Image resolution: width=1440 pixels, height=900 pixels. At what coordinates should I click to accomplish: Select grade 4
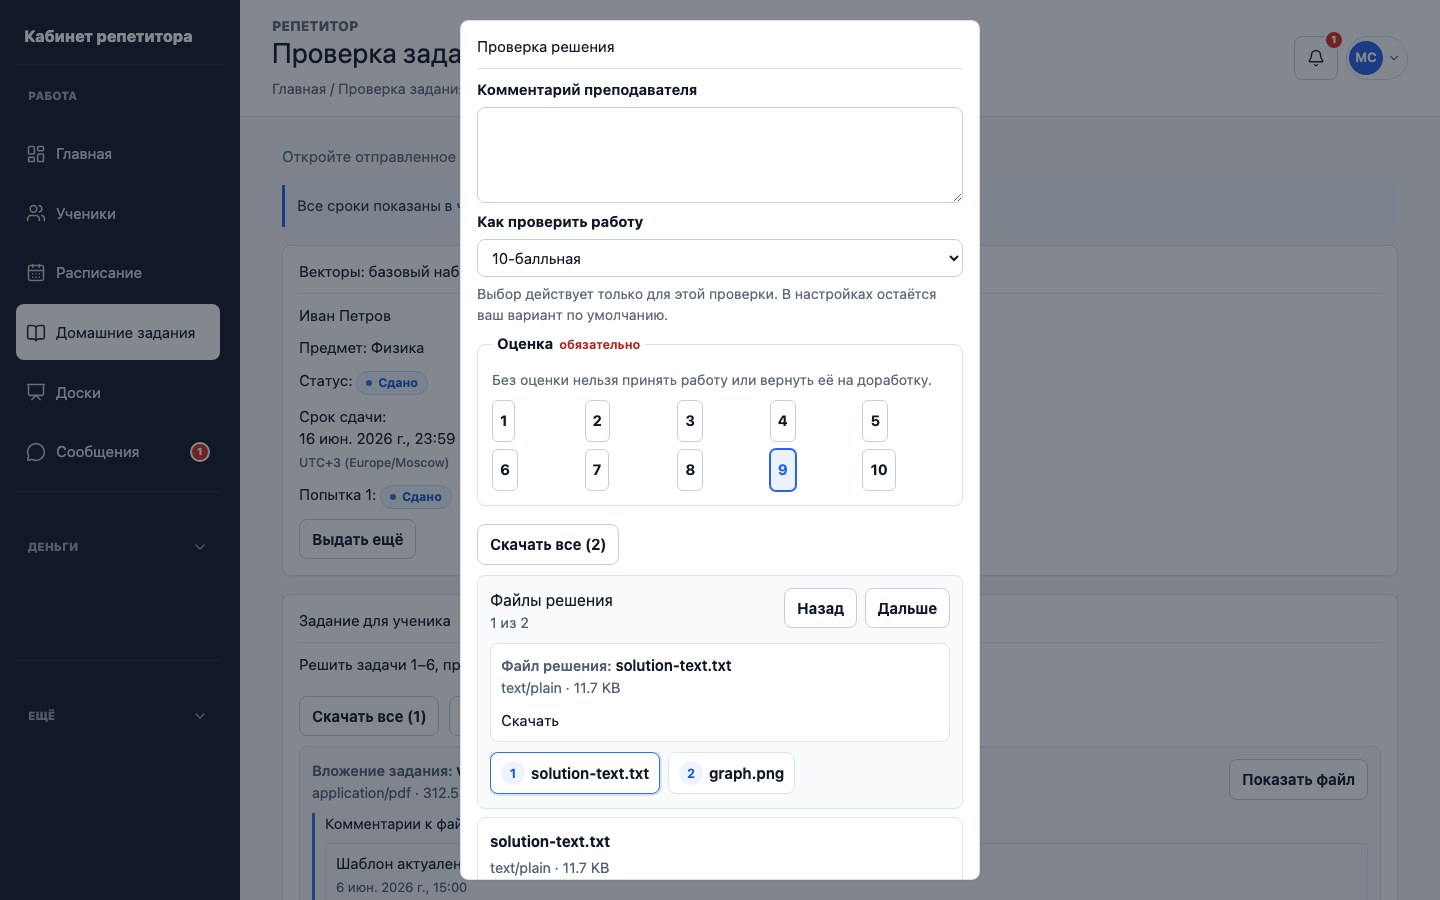783,421
